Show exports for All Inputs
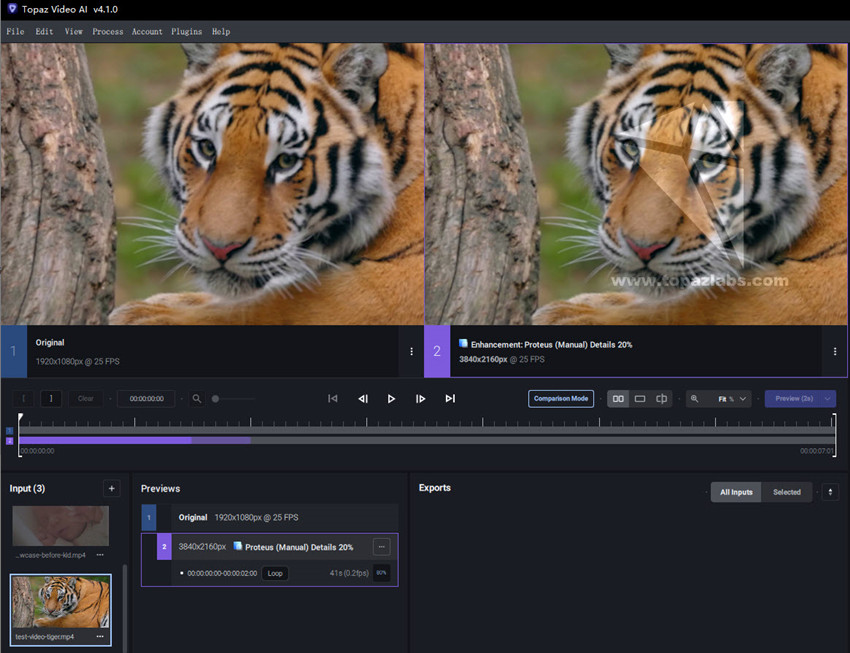This screenshot has height=653, width=850. click(736, 492)
